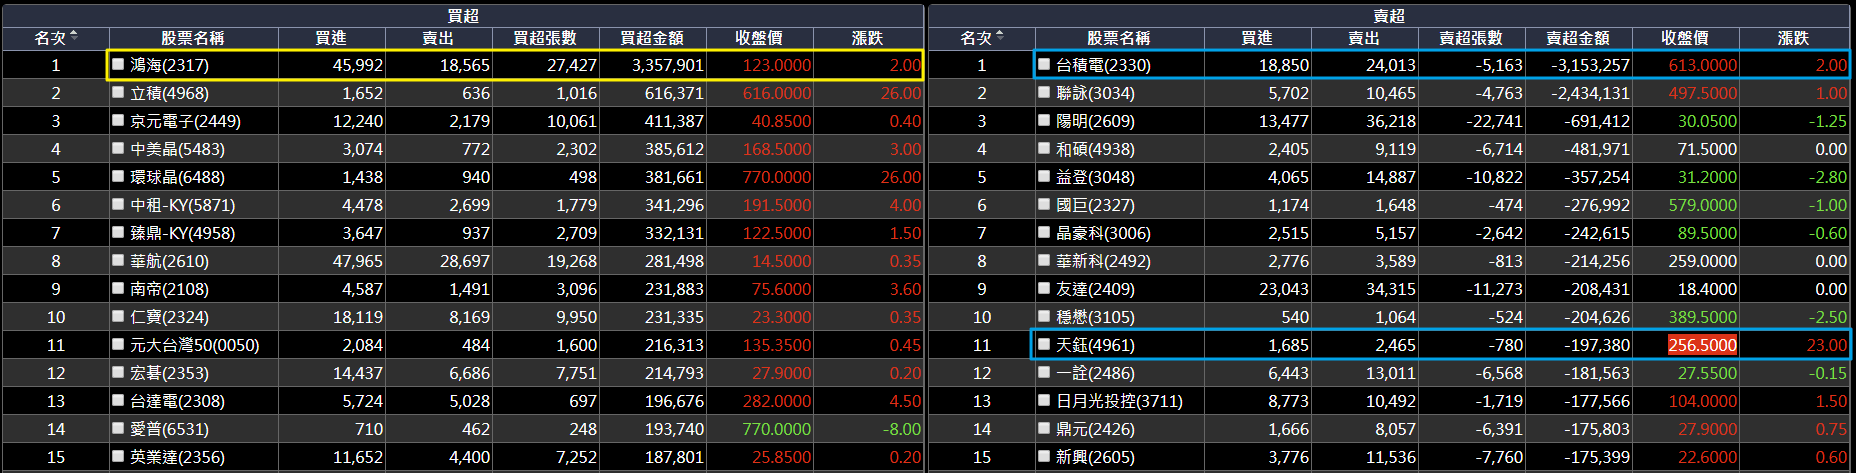Open stock 臻鼎-KY(4958)

(x=182, y=233)
